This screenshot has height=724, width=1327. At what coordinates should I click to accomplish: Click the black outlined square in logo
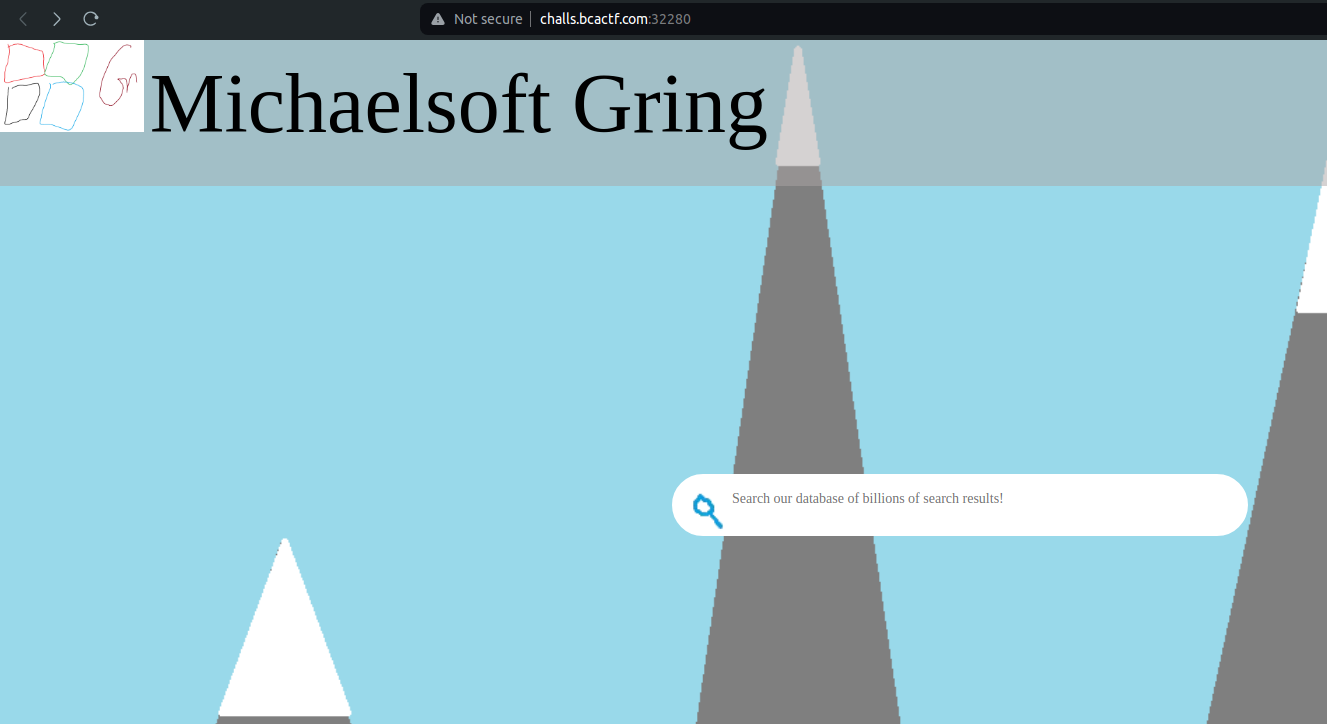coord(22,103)
